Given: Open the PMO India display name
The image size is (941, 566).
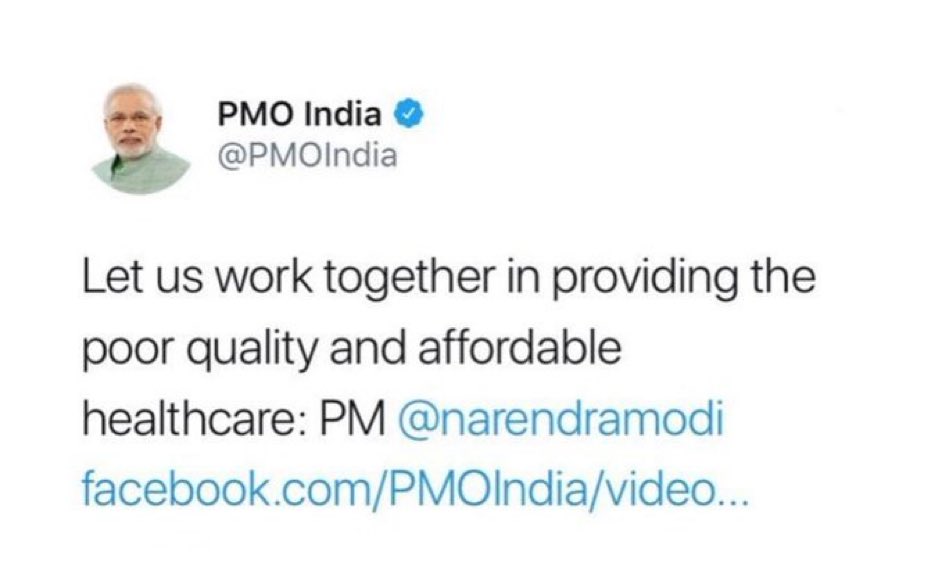Looking at the screenshot, I should click(x=299, y=114).
